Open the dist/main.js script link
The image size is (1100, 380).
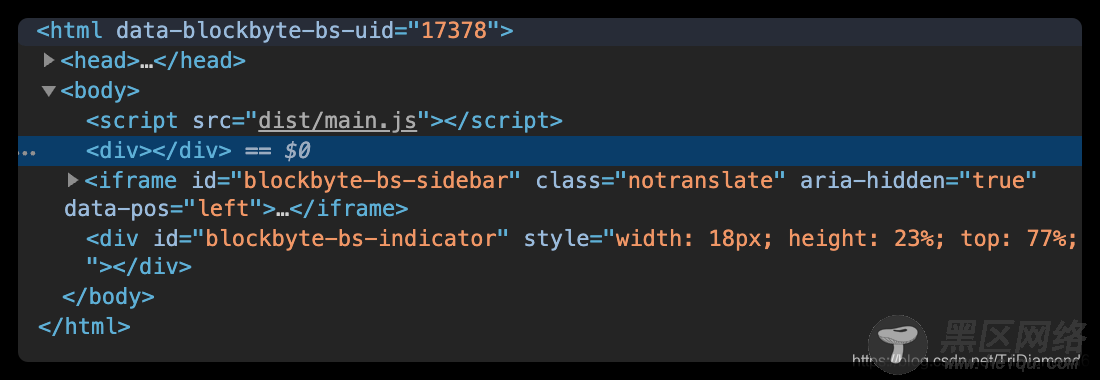337,121
